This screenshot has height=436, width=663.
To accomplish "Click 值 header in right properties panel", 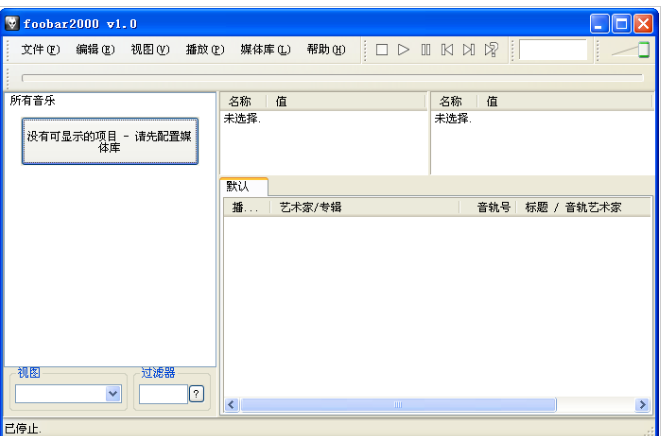I will 565,101.
